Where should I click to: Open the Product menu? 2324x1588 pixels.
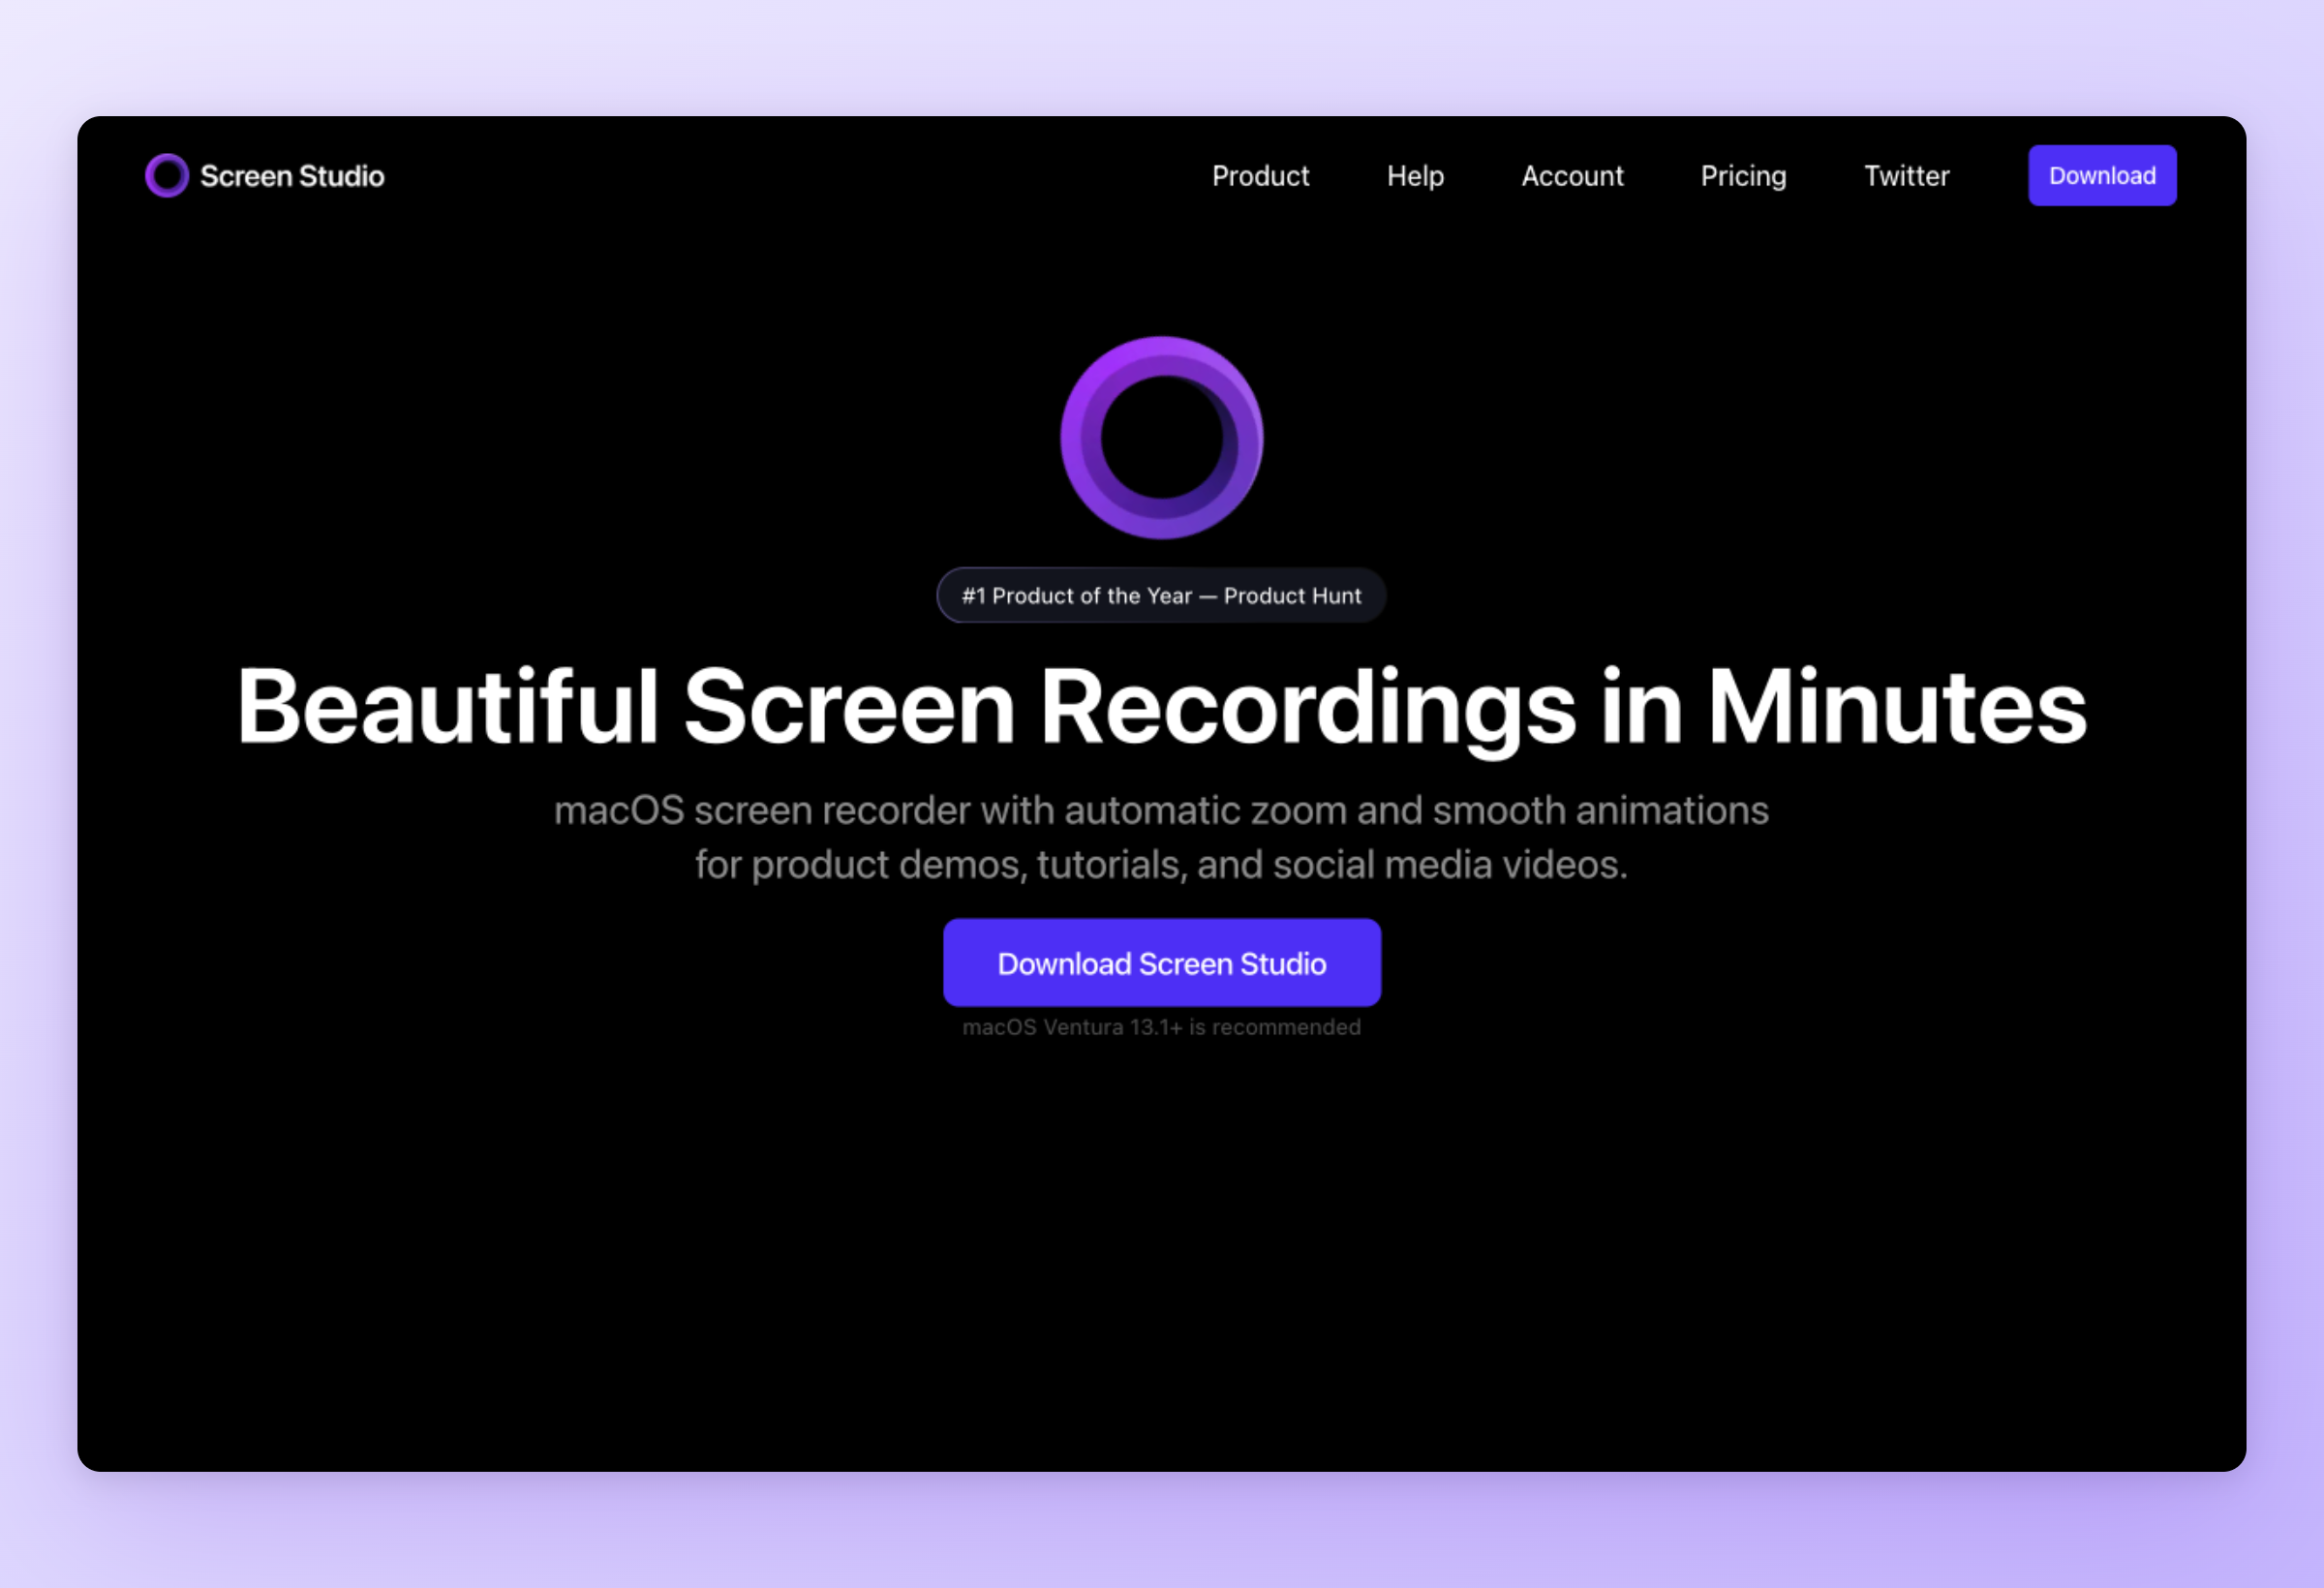click(1260, 176)
